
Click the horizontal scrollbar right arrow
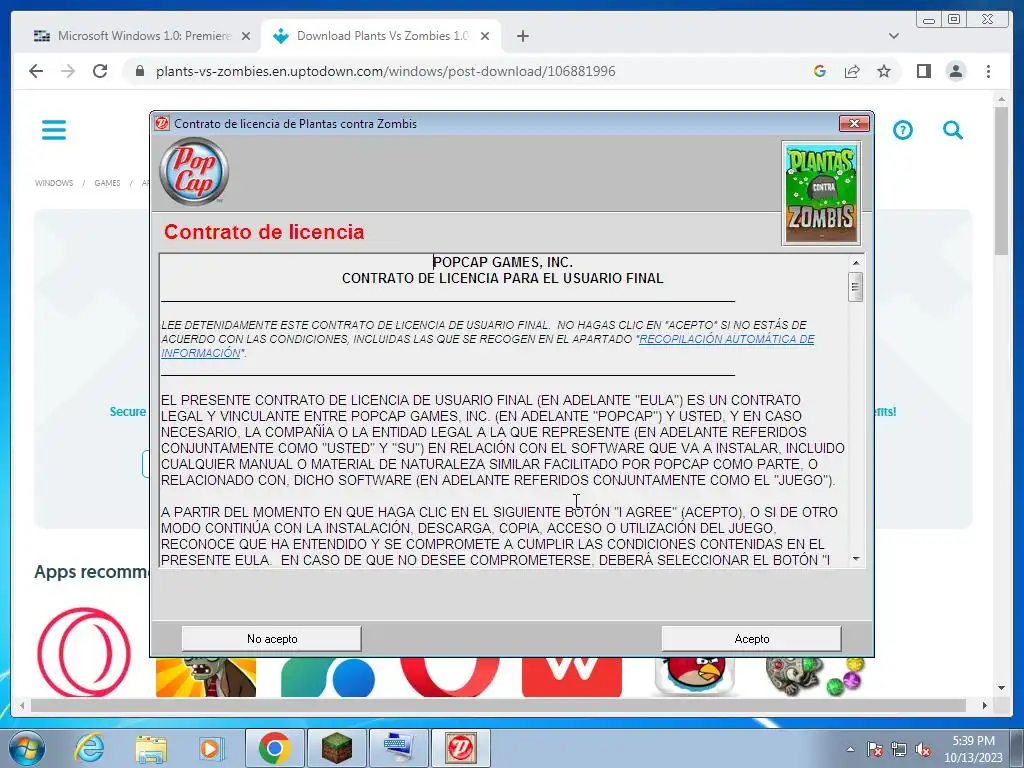click(x=985, y=705)
